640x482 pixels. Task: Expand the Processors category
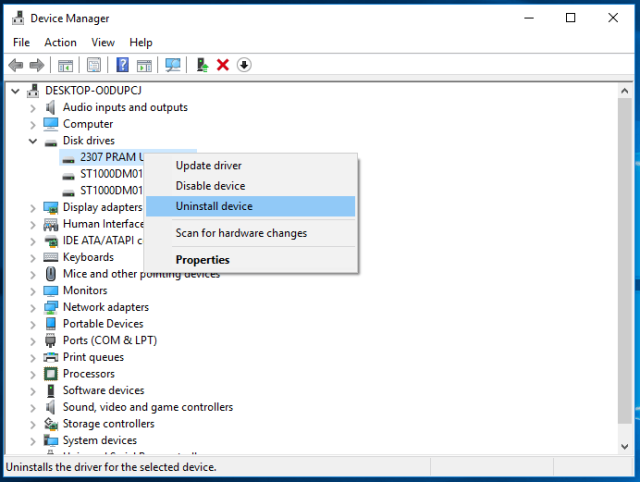34,374
